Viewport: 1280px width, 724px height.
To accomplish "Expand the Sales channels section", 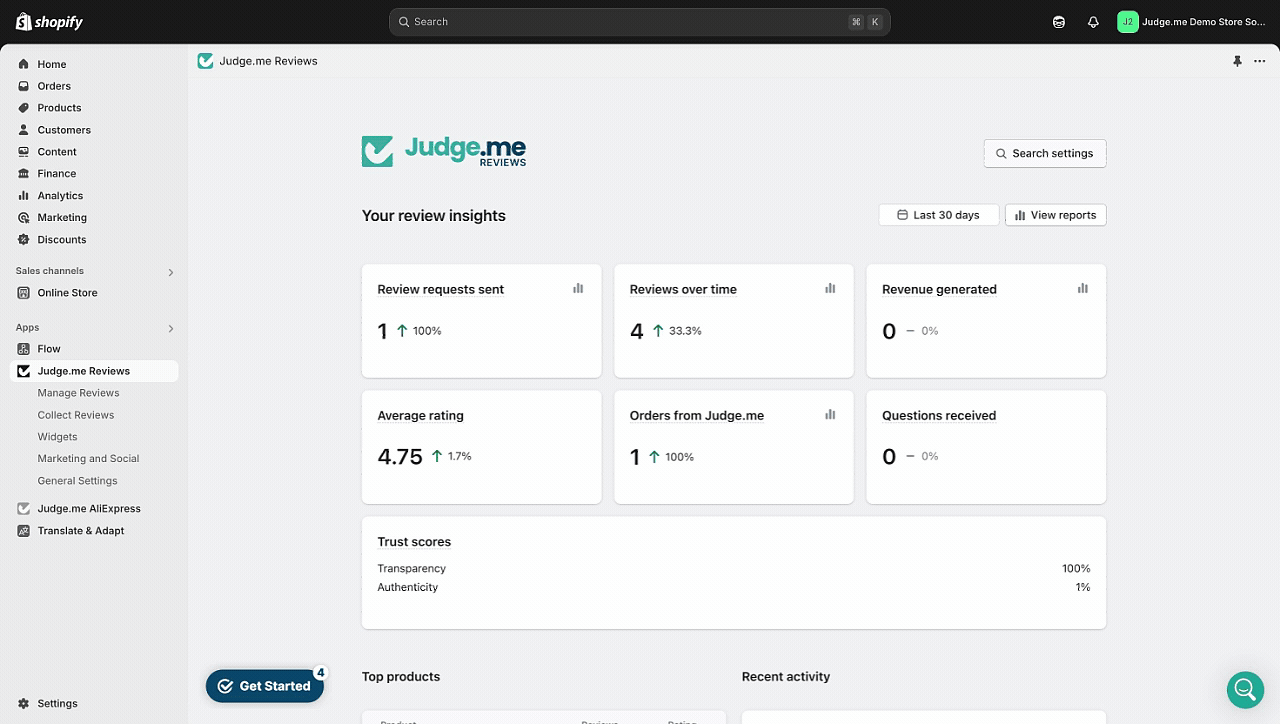I will click(170, 272).
